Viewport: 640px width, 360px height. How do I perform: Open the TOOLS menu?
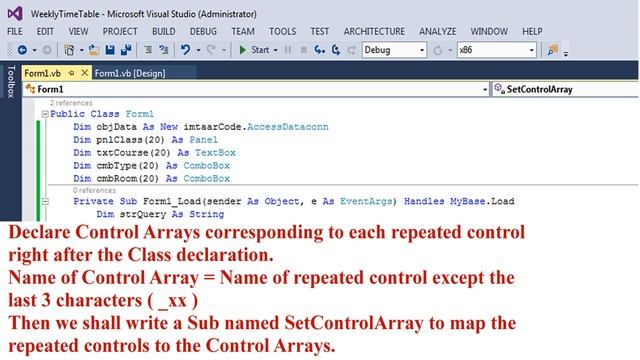[282, 31]
